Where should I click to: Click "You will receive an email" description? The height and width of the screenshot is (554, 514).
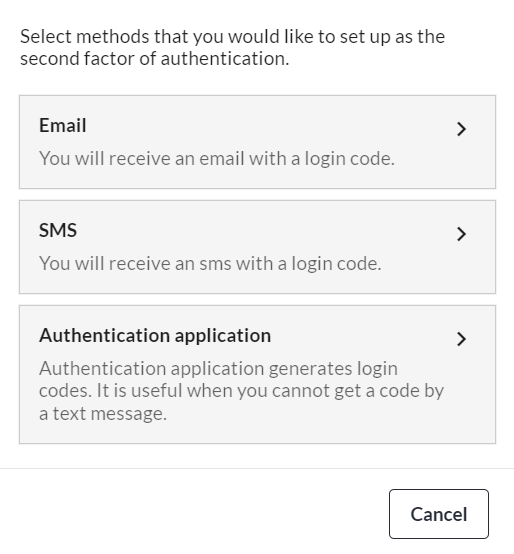point(217,158)
